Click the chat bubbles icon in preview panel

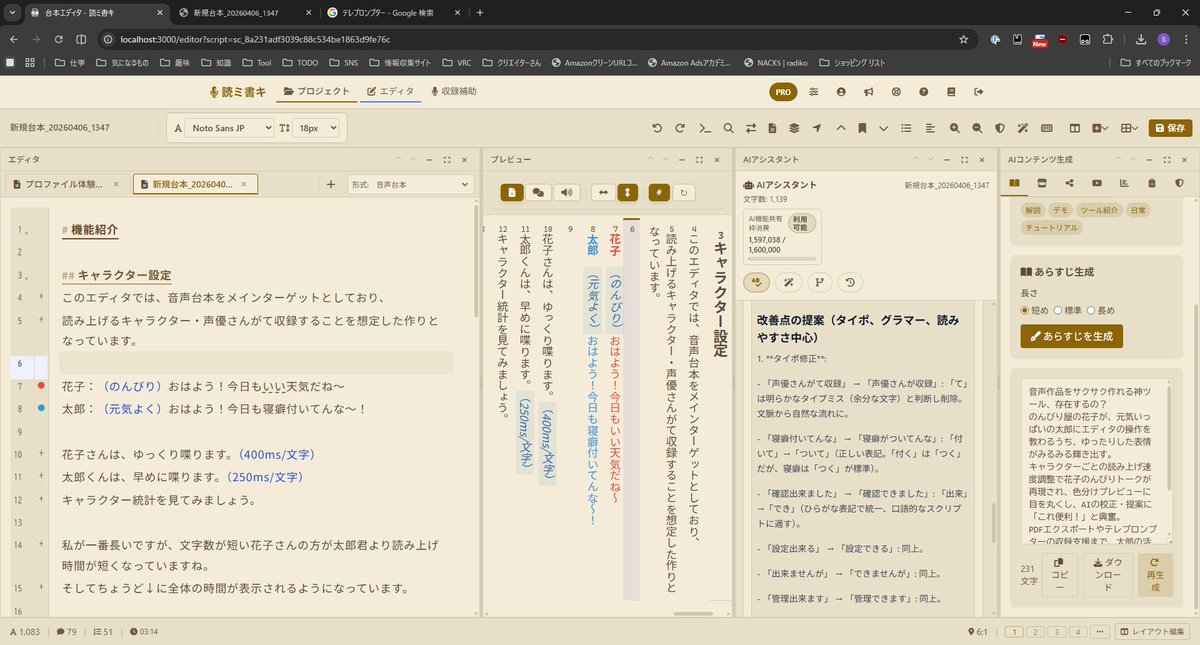click(539, 192)
